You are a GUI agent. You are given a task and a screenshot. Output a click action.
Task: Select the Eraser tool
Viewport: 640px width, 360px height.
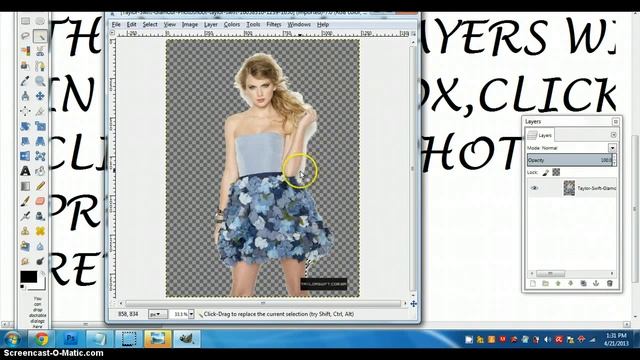40,201
